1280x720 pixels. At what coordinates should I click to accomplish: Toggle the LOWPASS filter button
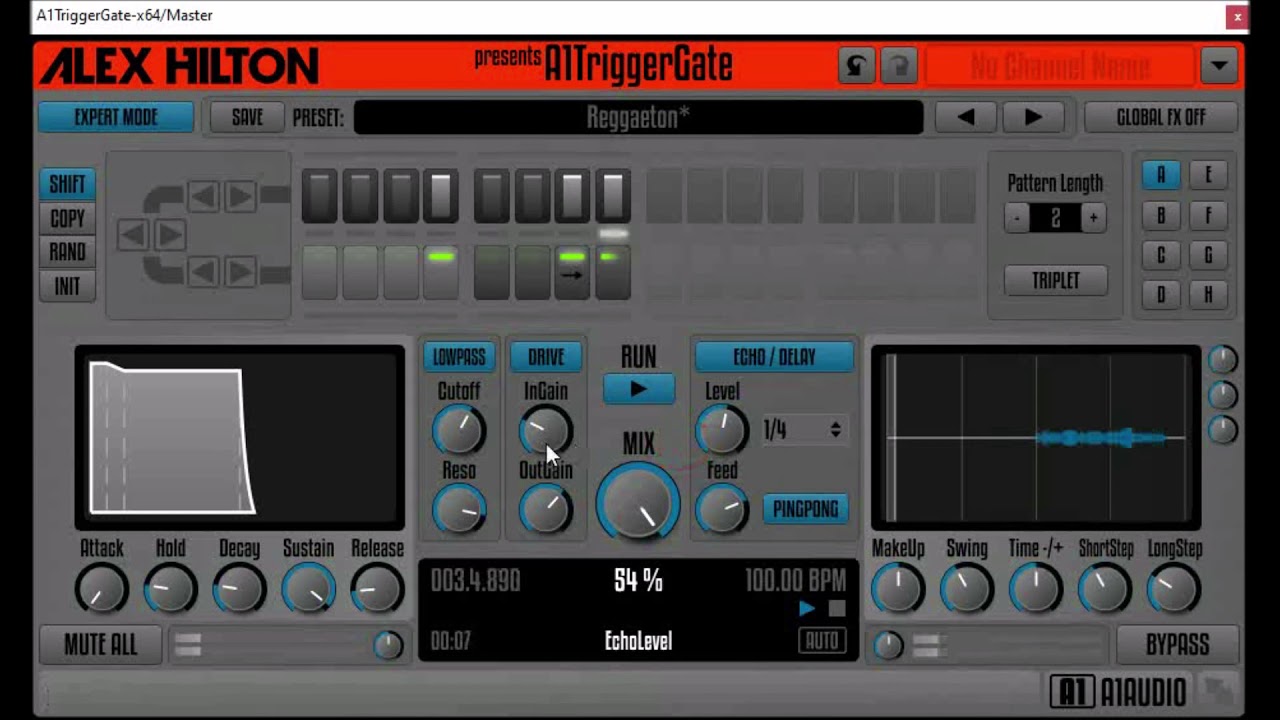(459, 356)
